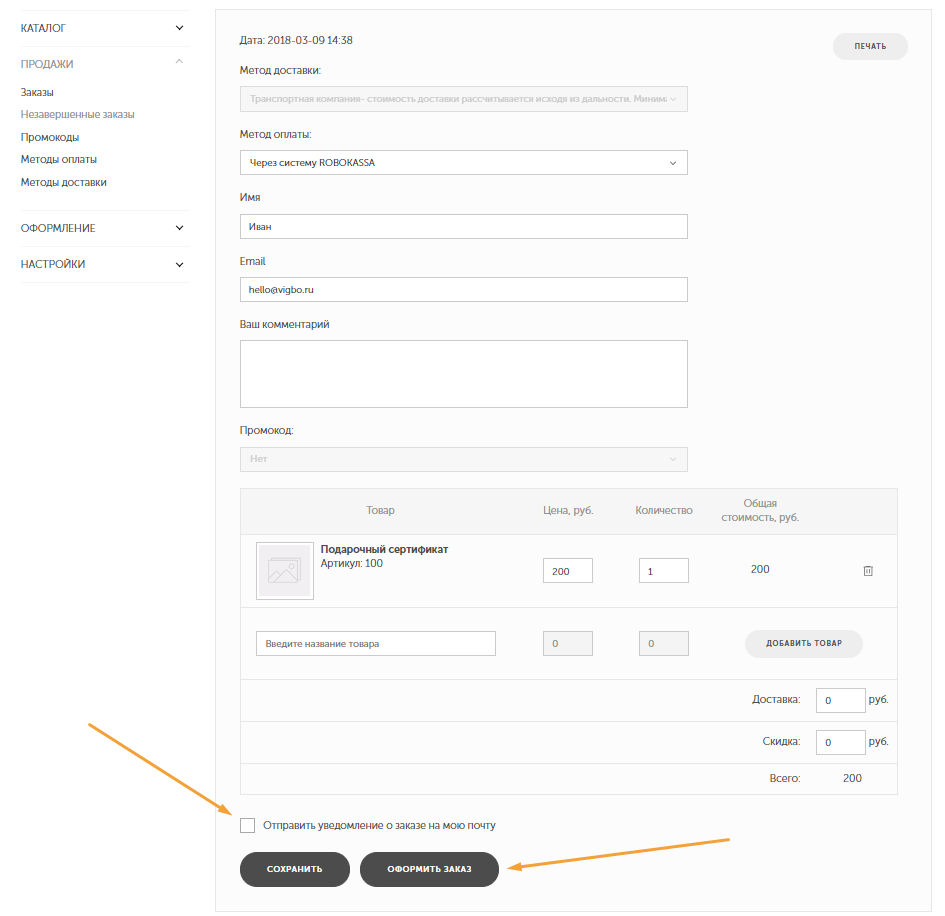Focus the new product quantity field
Viewport: 945px width, 916px height.
pyautogui.click(x=664, y=644)
